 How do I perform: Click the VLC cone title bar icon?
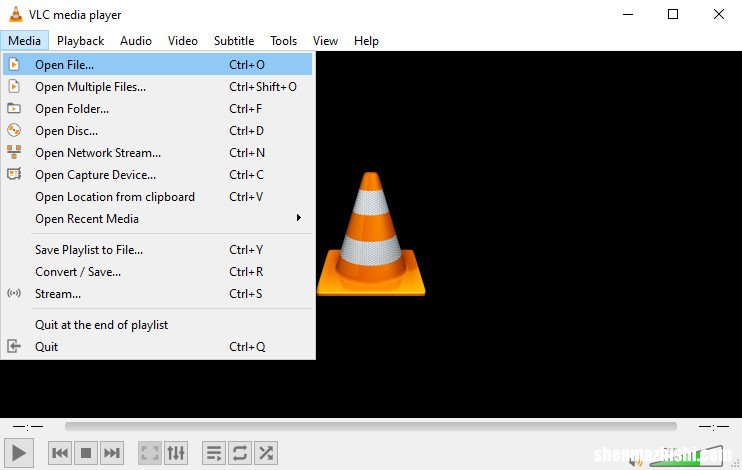(16, 14)
